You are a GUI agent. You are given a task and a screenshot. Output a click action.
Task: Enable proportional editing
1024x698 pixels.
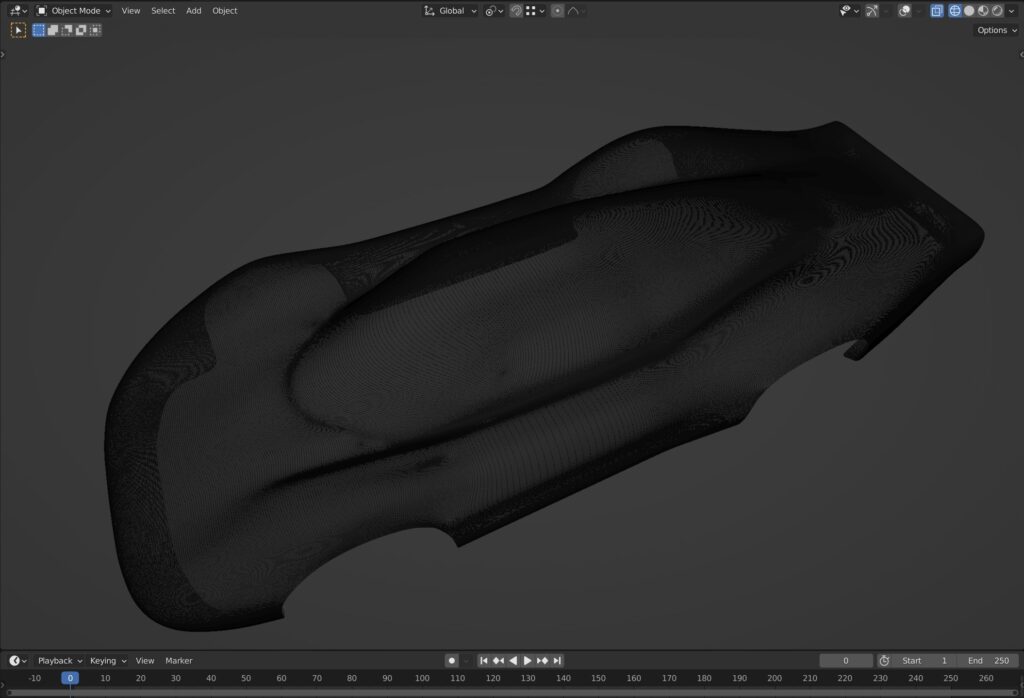pos(557,10)
